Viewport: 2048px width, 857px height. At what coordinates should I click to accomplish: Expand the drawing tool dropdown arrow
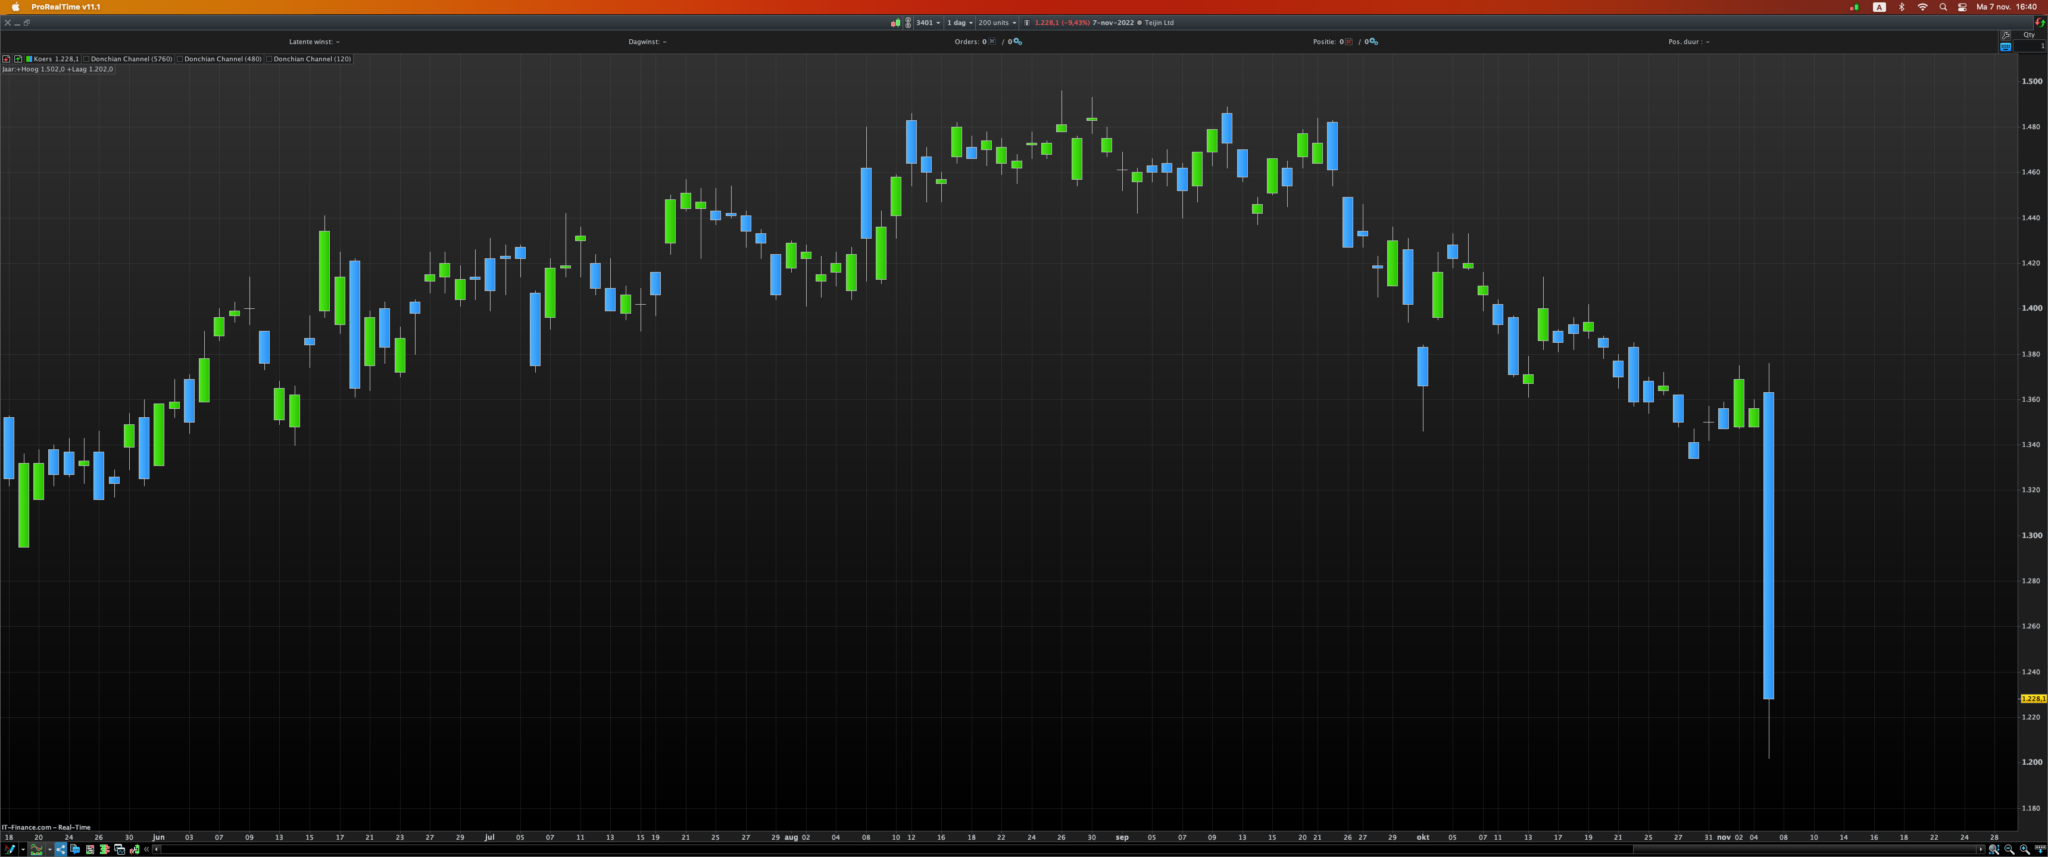point(22,849)
